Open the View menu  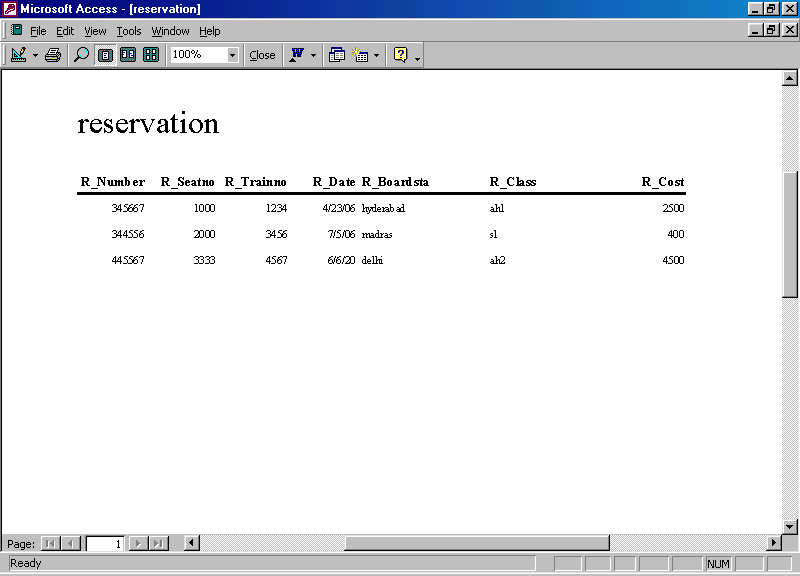95,31
